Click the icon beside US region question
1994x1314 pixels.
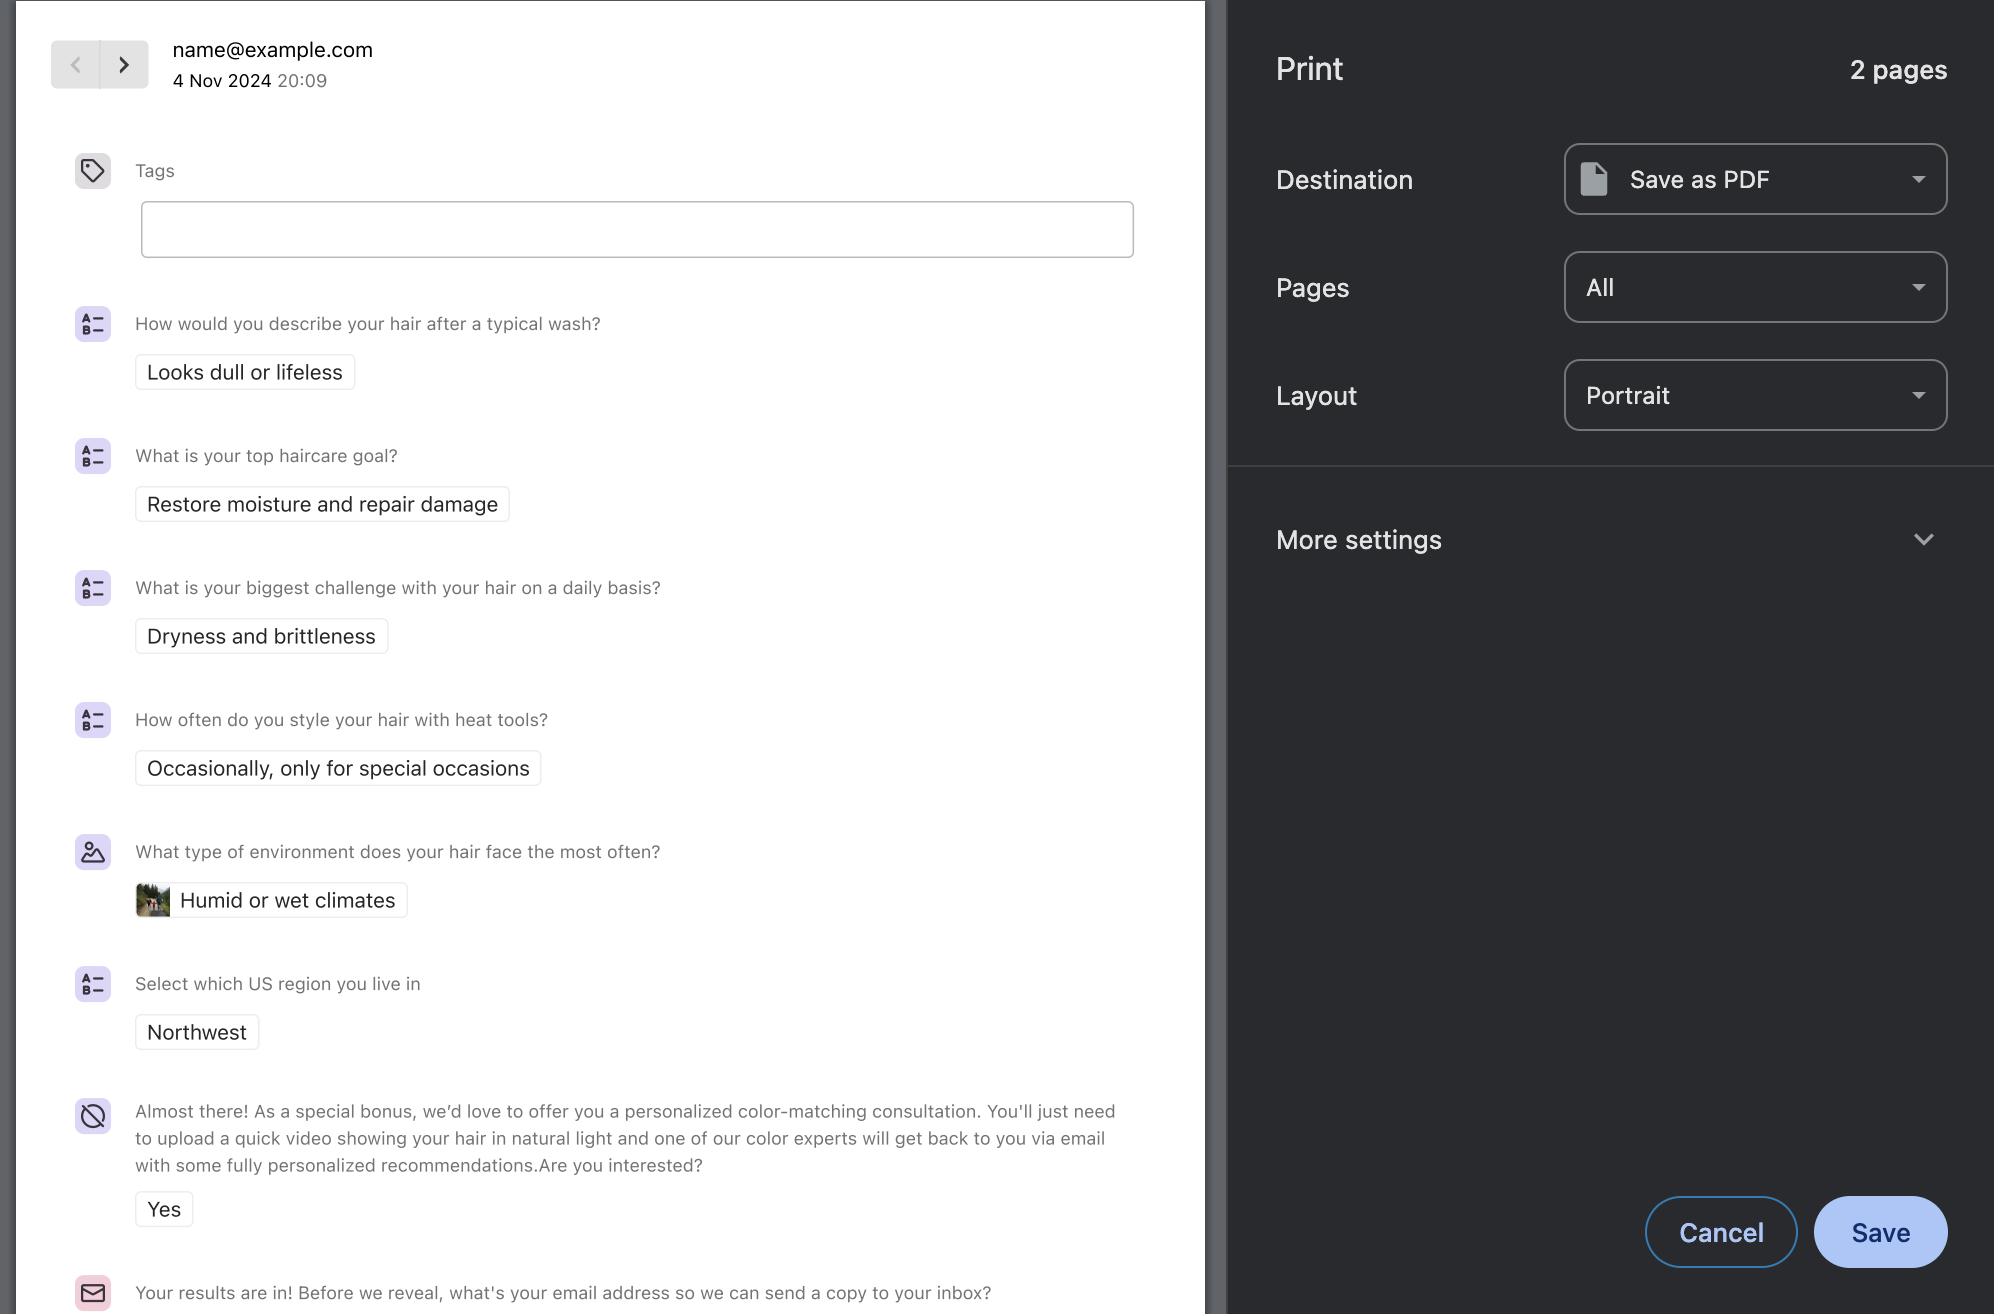click(93, 984)
